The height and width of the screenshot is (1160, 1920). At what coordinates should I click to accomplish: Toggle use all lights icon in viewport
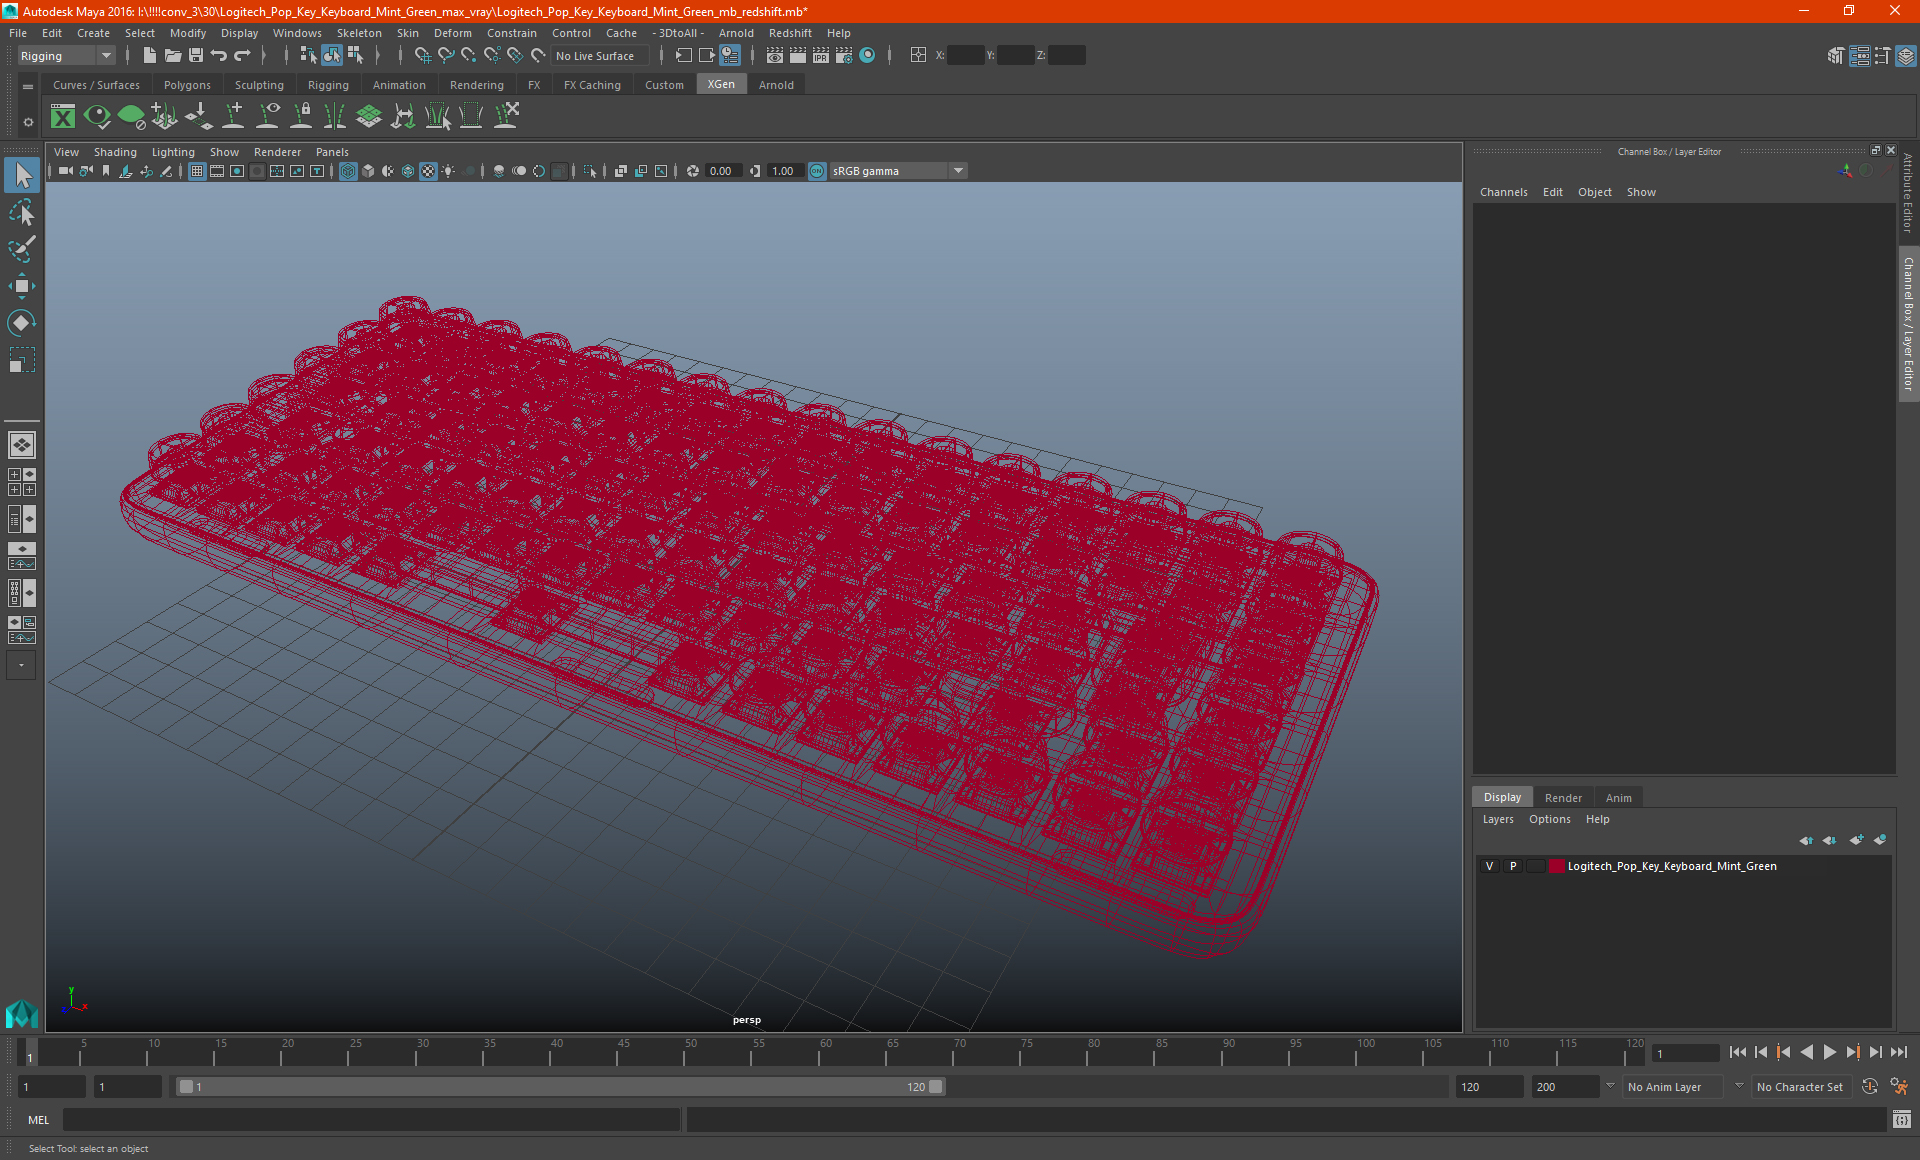tap(448, 171)
